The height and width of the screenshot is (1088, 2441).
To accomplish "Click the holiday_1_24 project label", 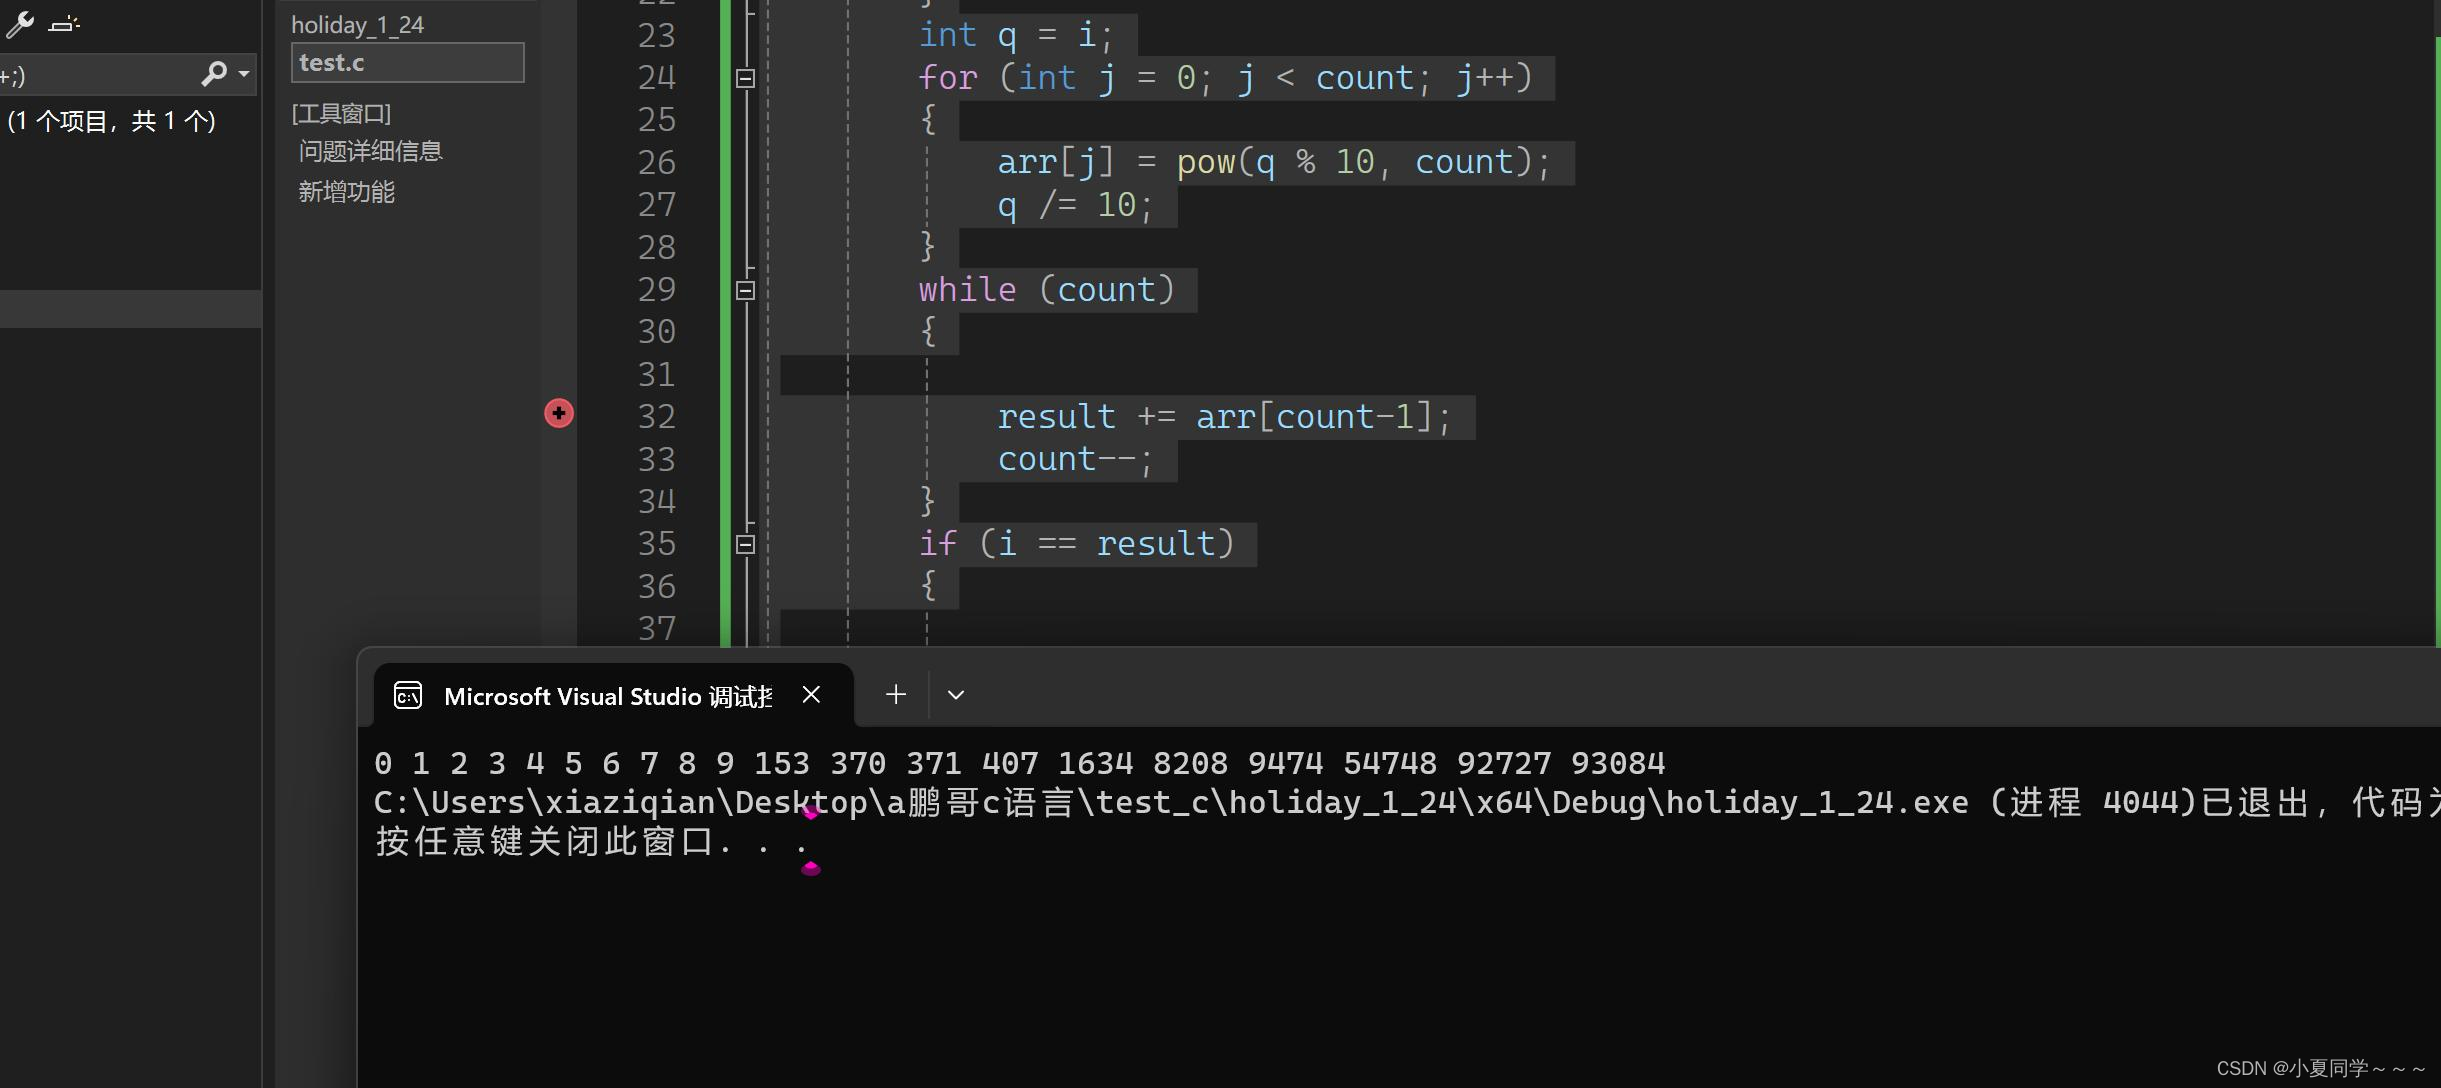I will (x=356, y=24).
